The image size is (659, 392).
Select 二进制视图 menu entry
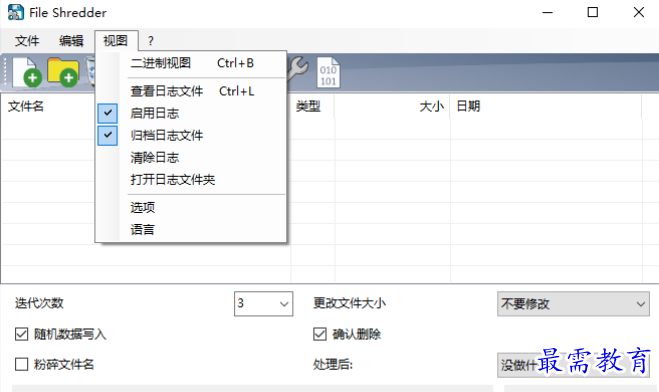[x=191, y=63]
